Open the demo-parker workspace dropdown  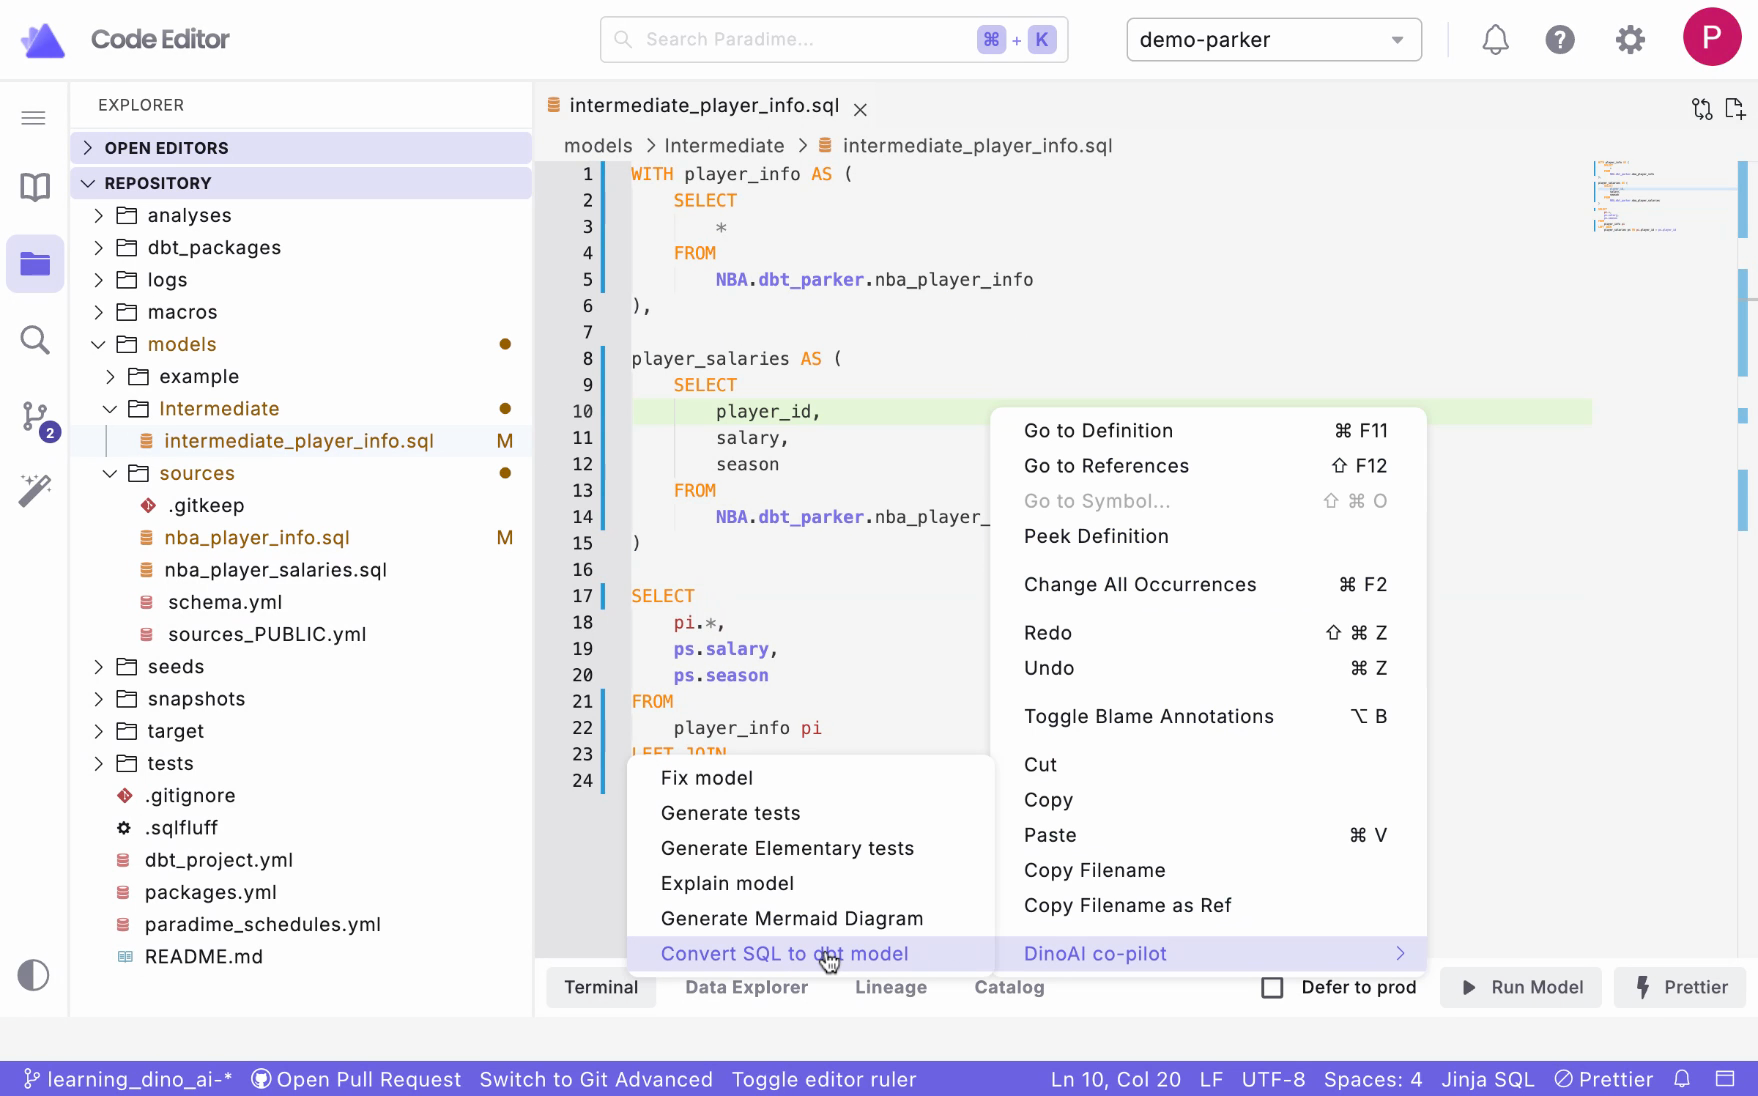1274,40
